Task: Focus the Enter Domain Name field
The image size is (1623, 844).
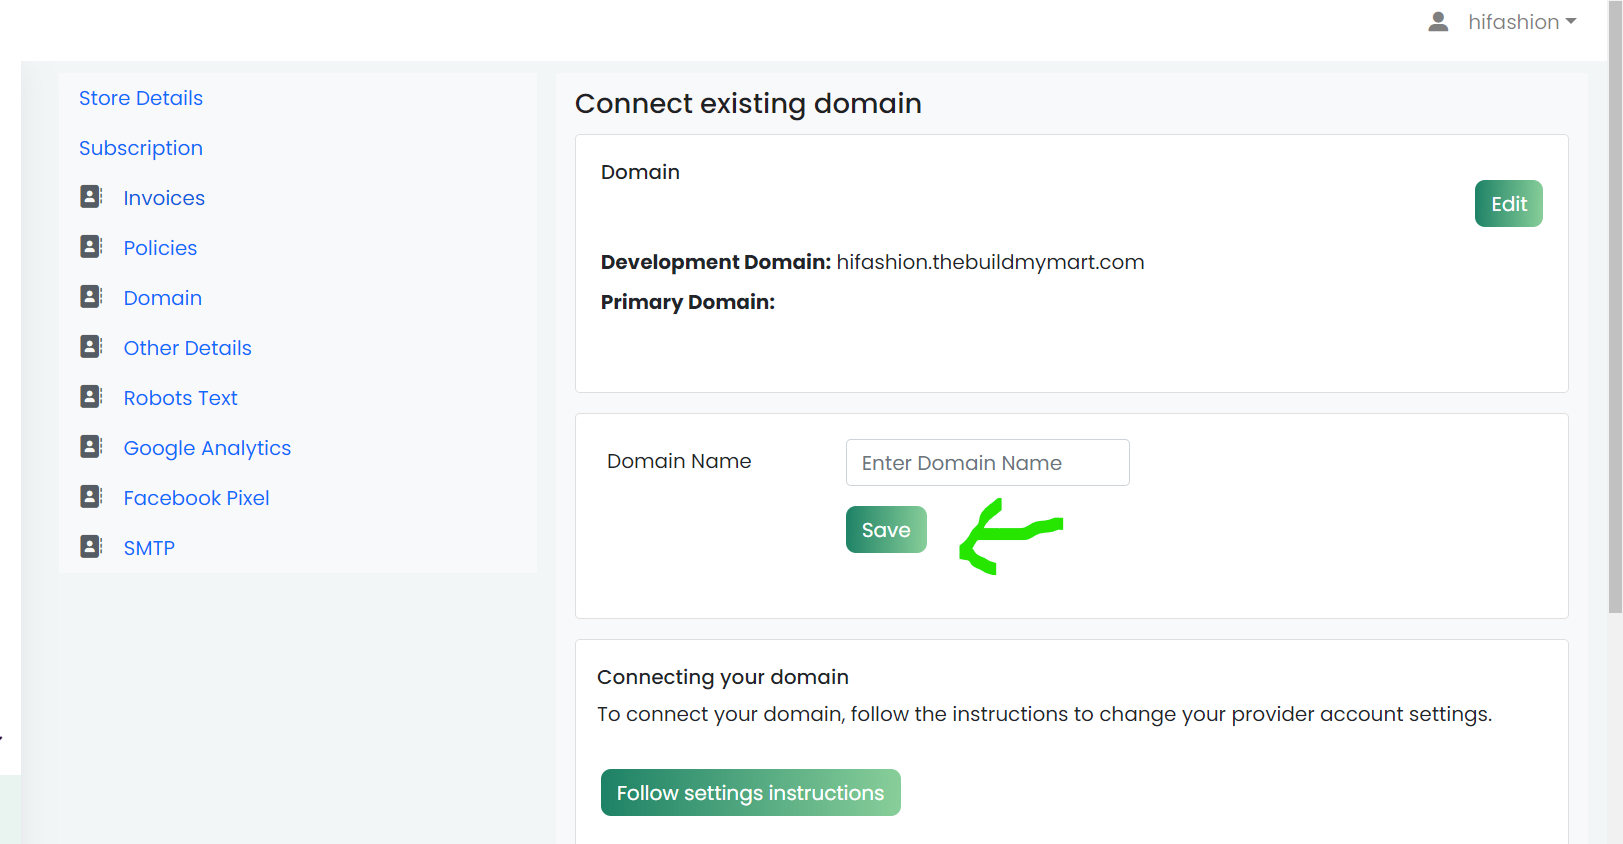Action: 987,462
